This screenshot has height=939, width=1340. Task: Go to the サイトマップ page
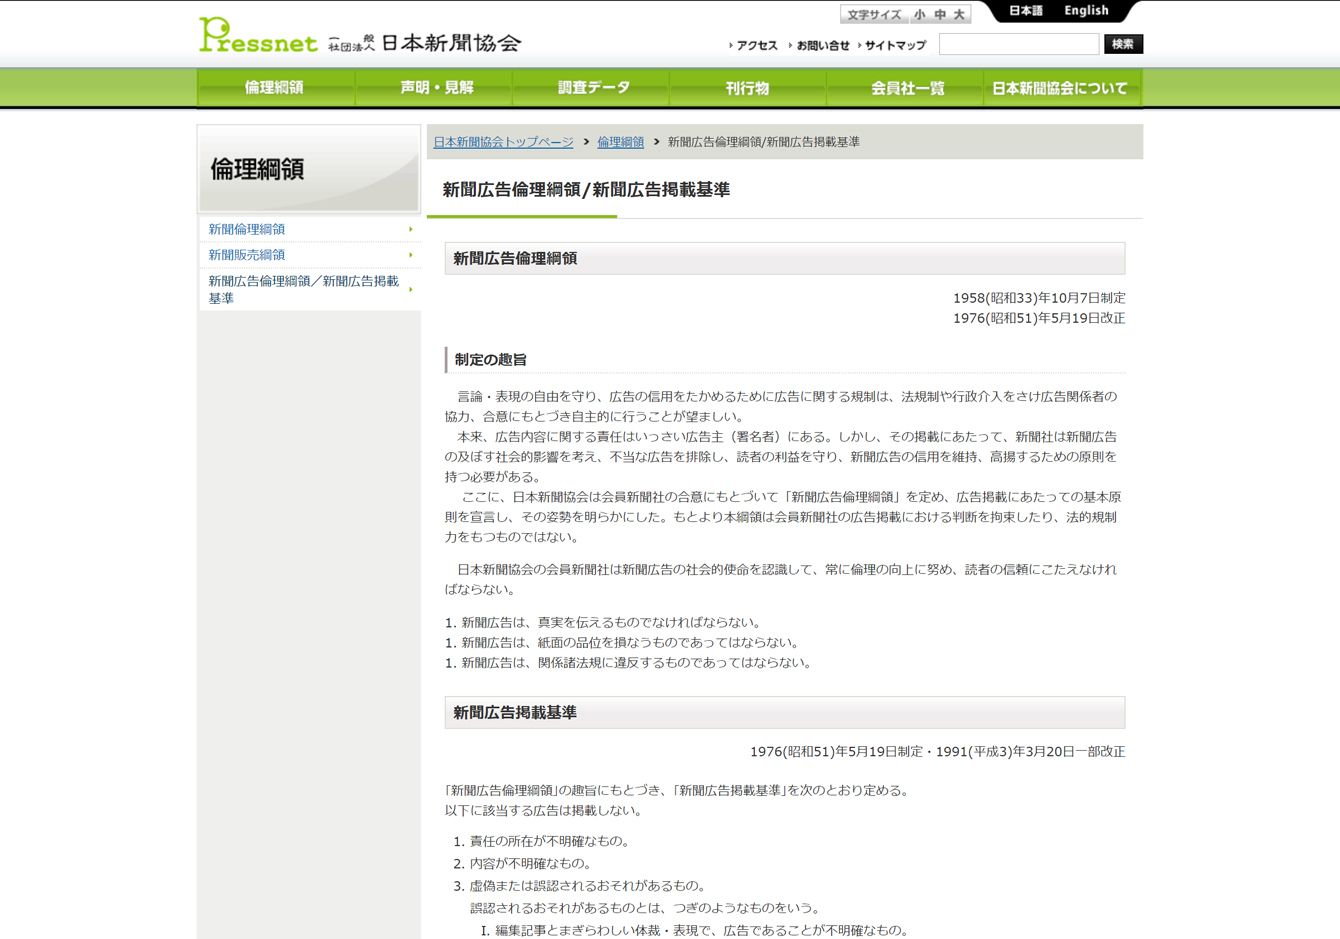pyautogui.click(x=895, y=45)
